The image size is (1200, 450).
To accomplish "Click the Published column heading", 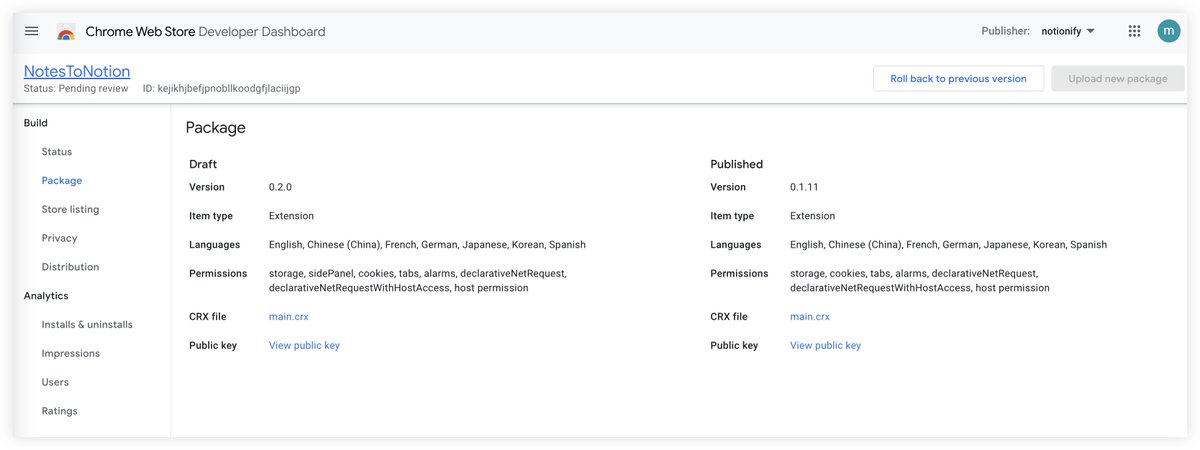I will click(737, 164).
